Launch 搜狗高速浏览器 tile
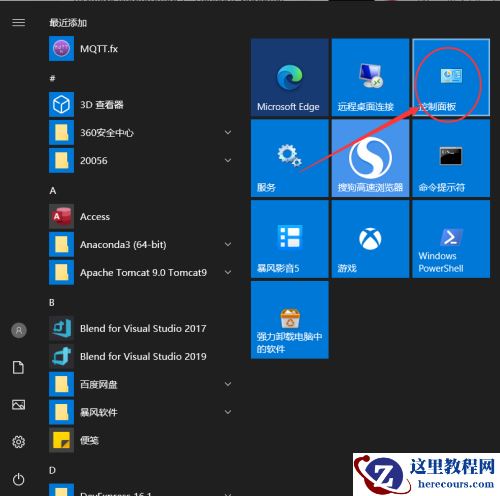This screenshot has width=500, height=496. (x=370, y=158)
